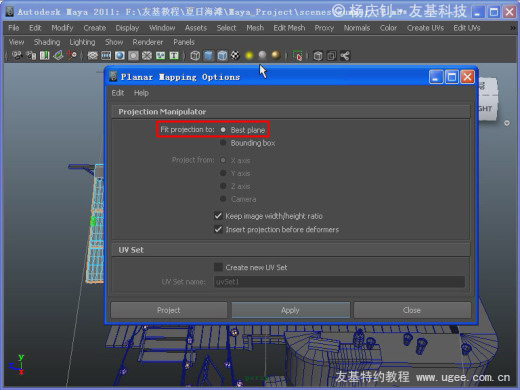The height and width of the screenshot is (390, 520).
Task: Open the Proxy menu in main menu bar
Action: coord(324,28)
